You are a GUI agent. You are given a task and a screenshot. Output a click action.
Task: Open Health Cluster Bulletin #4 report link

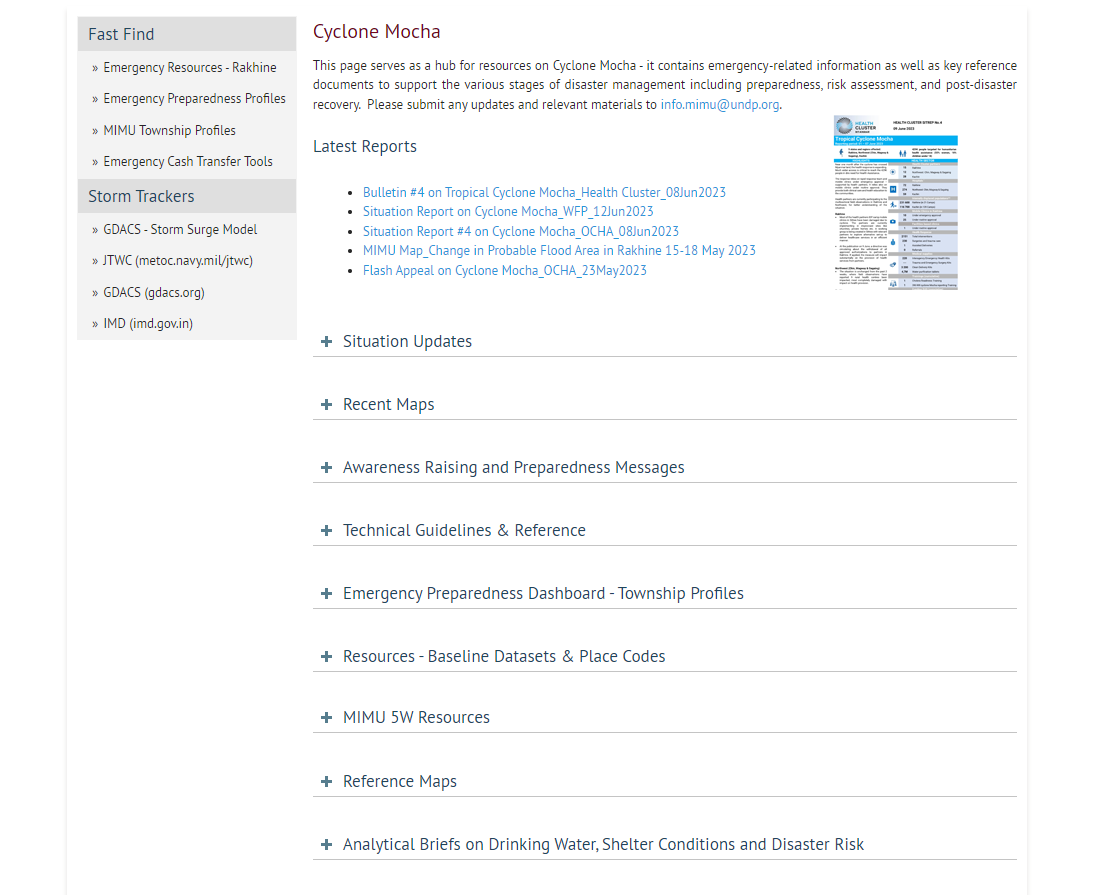(544, 192)
